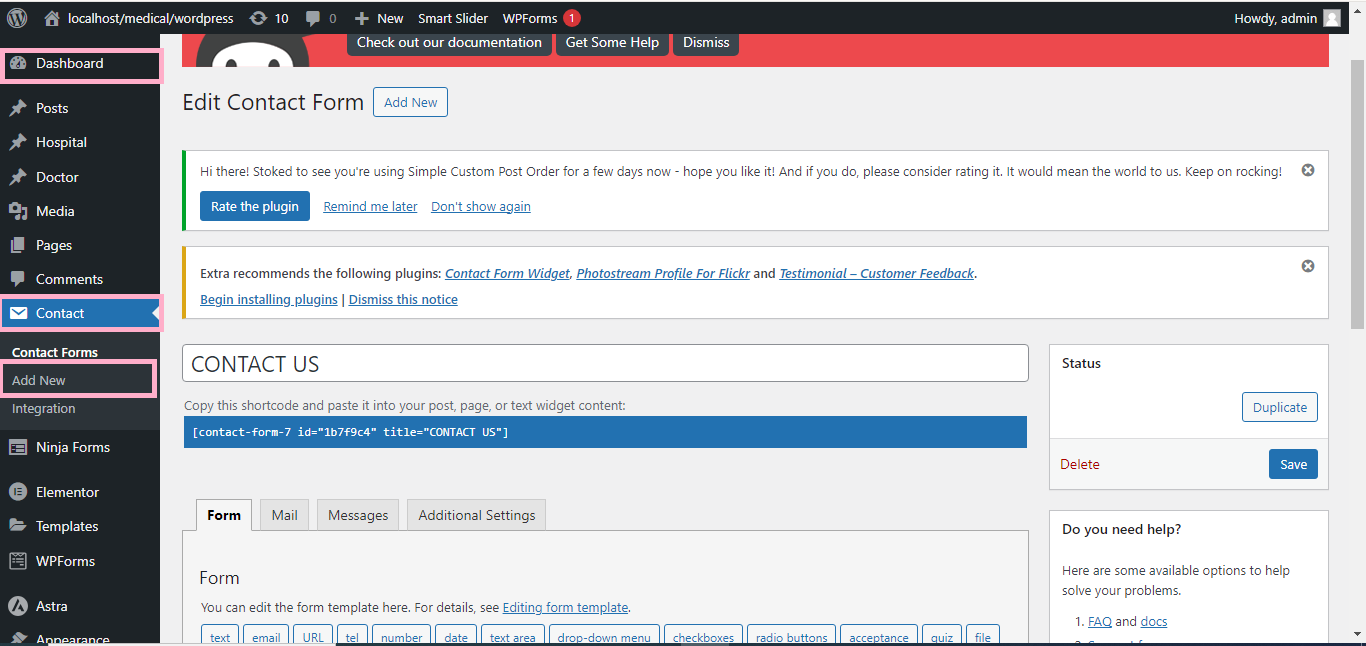
Task: Switch to the Mail tab
Action: (284, 515)
